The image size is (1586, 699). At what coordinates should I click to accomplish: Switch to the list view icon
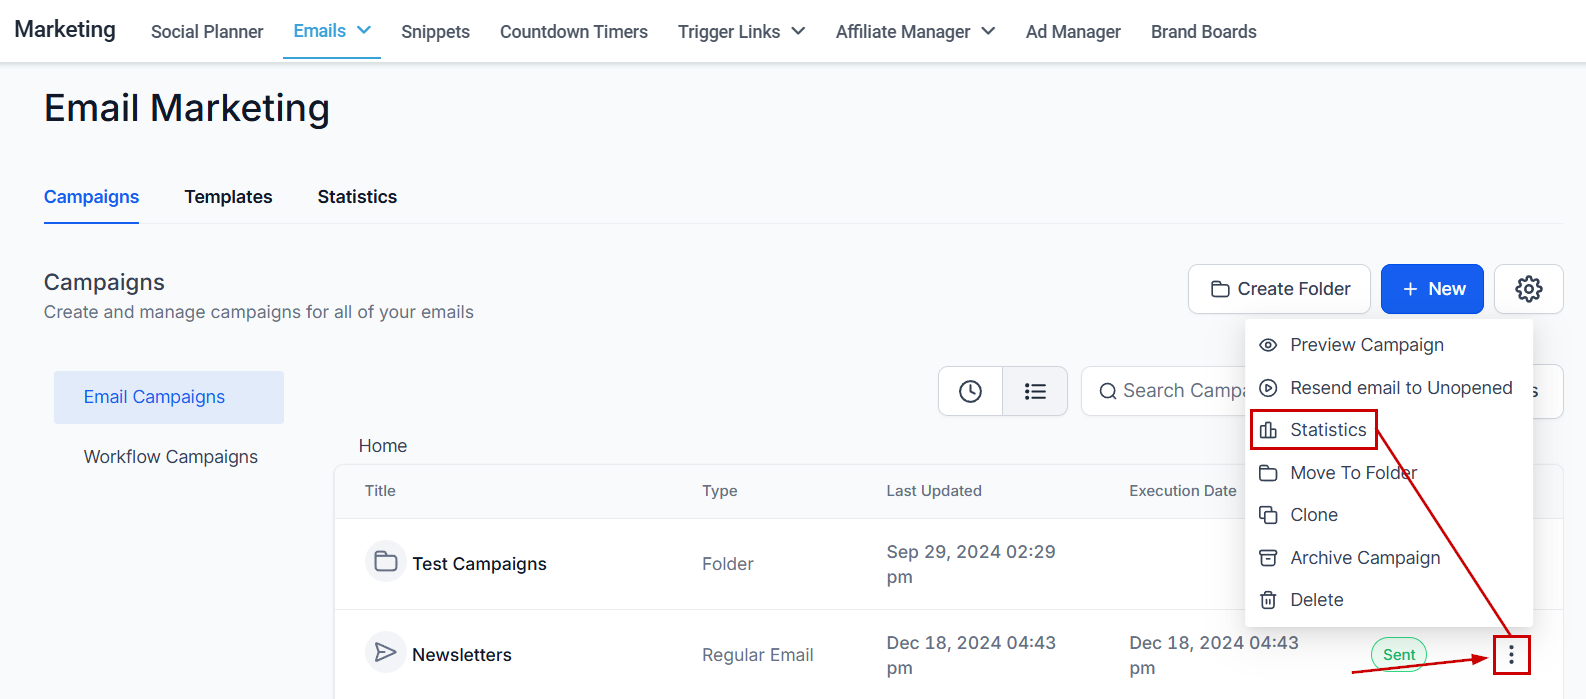[1035, 391]
